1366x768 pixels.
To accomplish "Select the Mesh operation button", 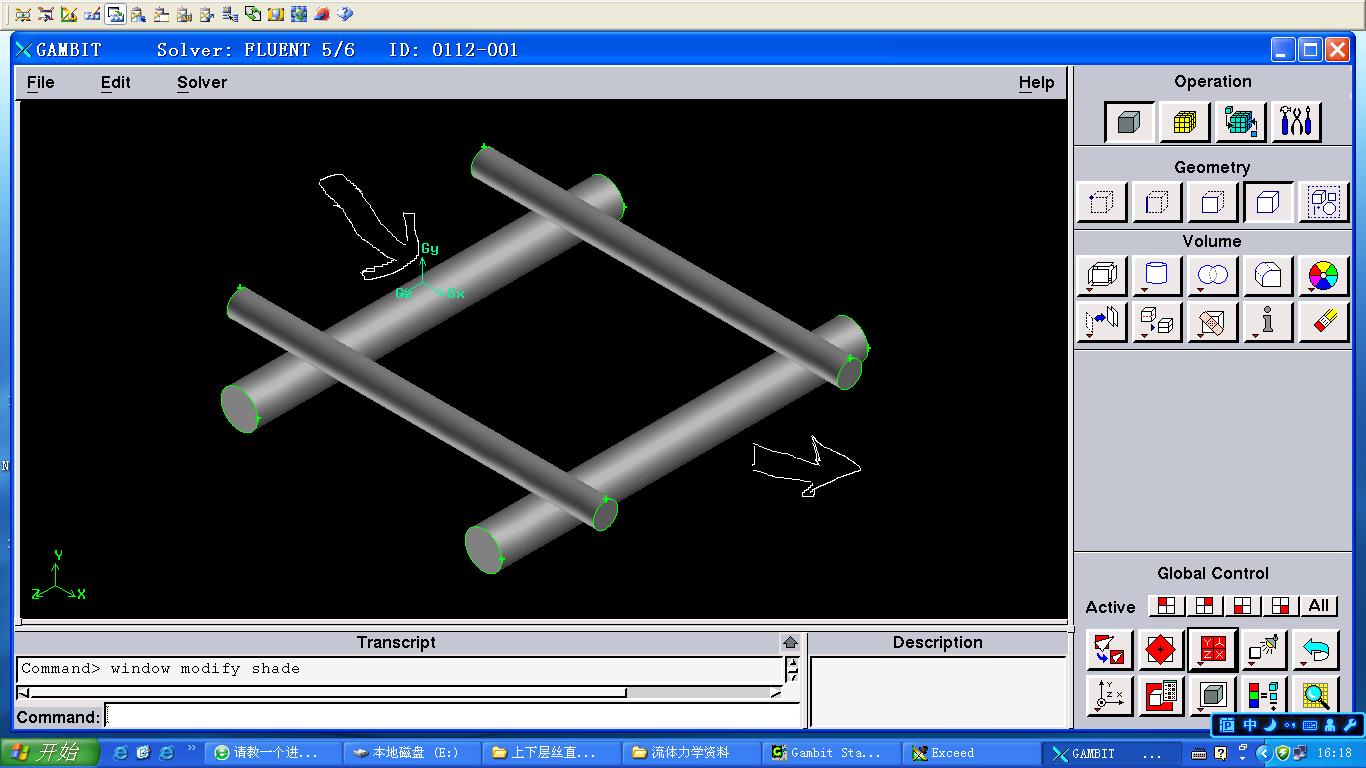I will pyautogui.click(x=1184, y=122).
